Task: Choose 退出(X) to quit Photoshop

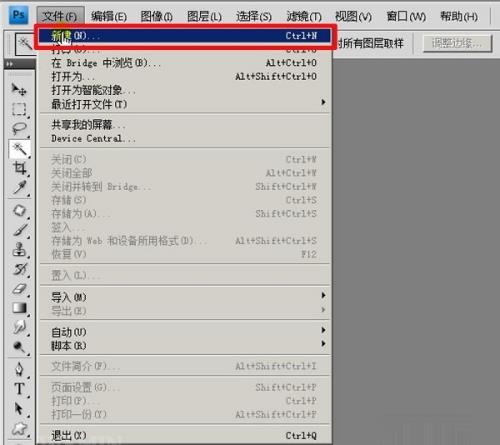Action: tap(184, 435)
